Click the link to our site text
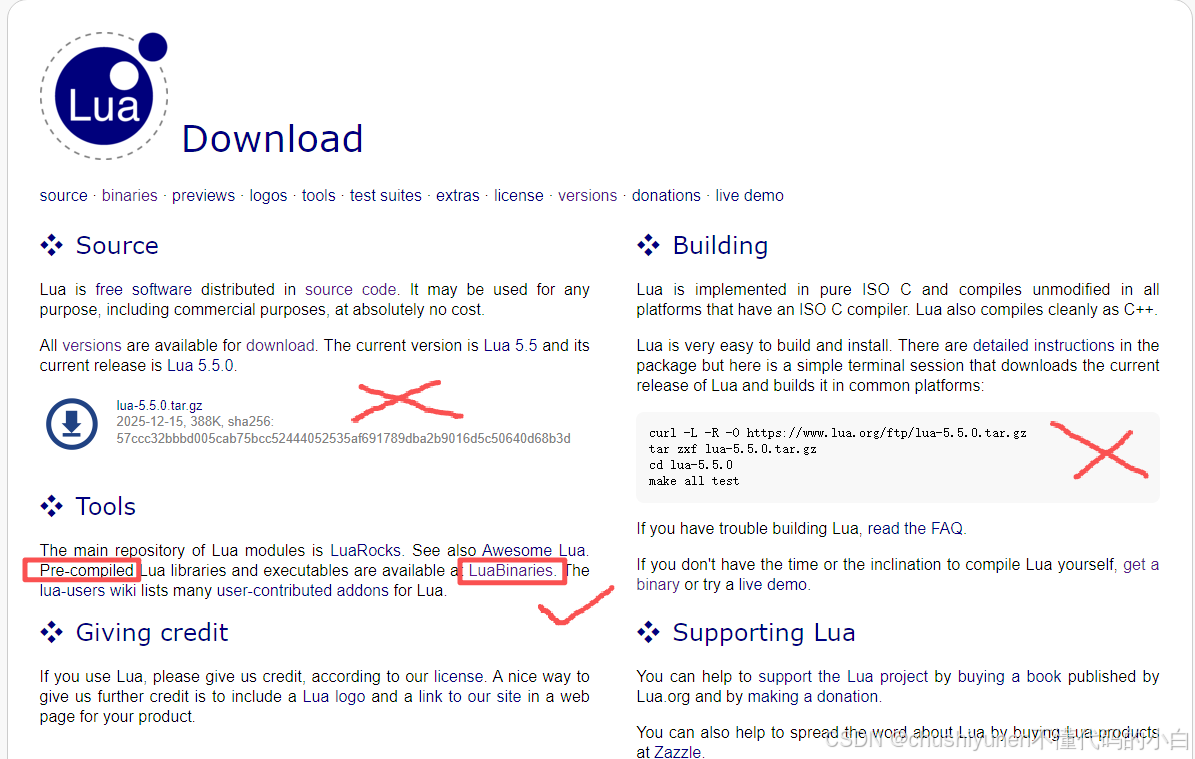The height and width of the screenshot is (759, 1195). coord(469,697)
